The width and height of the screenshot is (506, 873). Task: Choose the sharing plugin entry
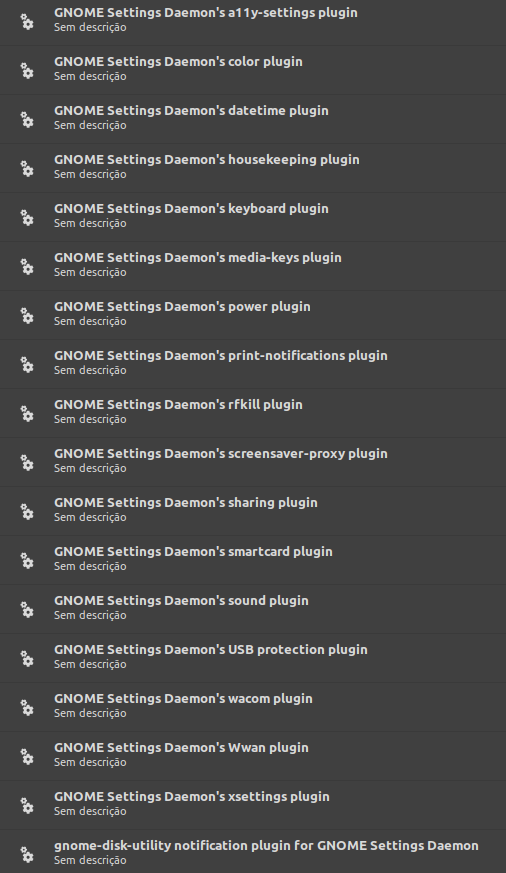pos(253,511)
